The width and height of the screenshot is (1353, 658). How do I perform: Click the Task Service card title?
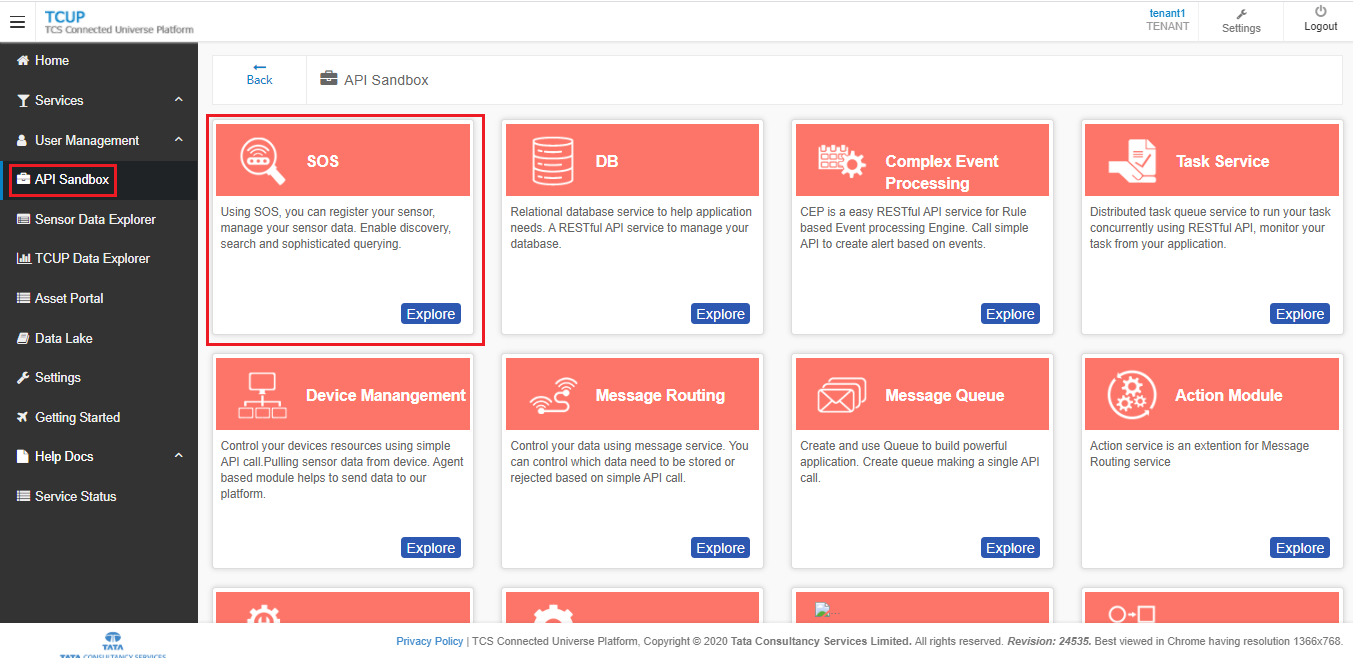tap(1222, 161)
